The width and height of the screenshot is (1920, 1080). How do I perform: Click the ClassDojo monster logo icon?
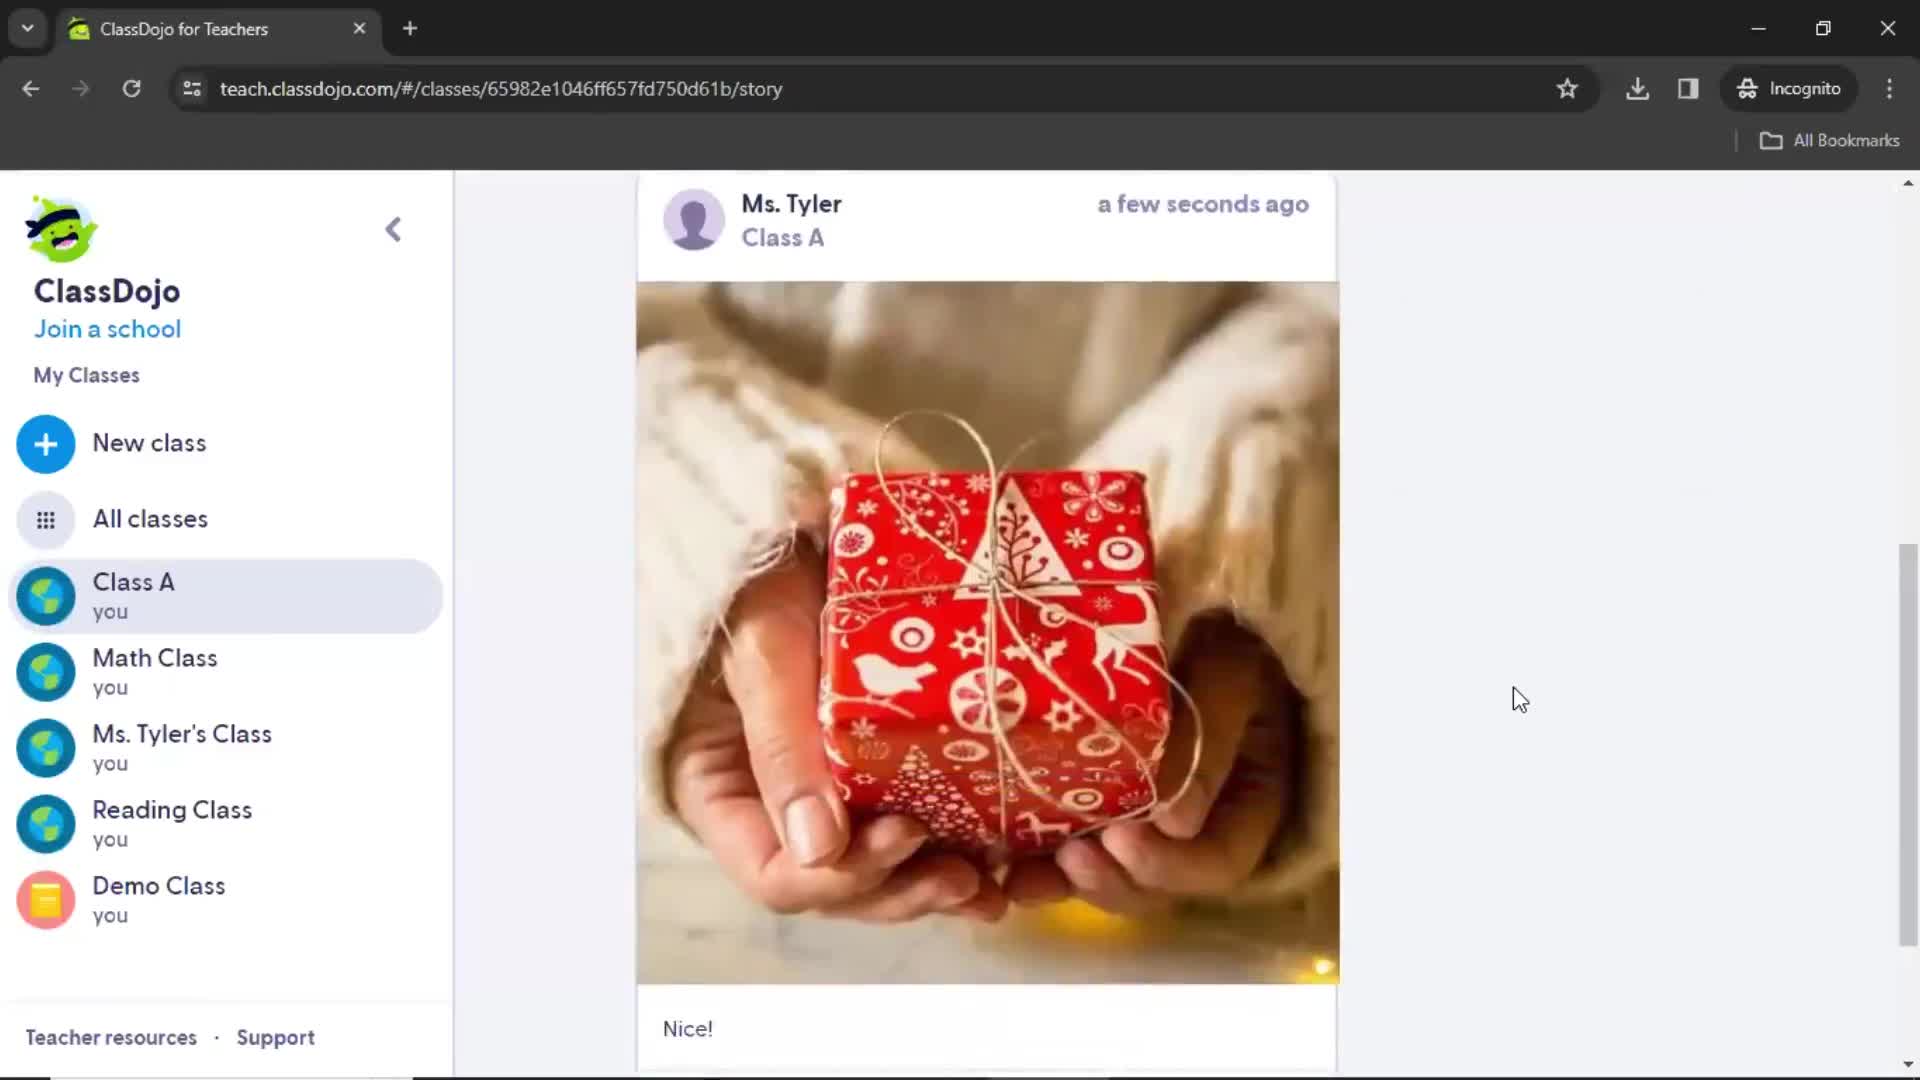(59, 231)
